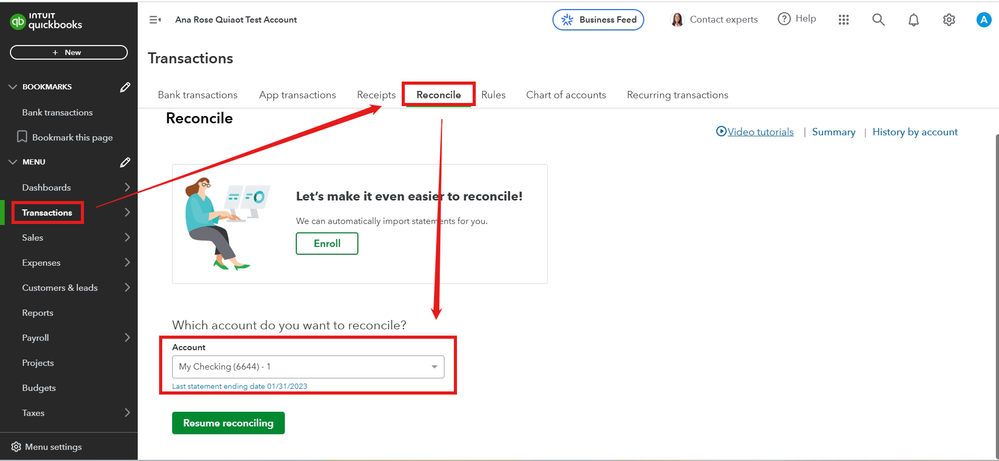This screenshot has width=999, height=461.
Task: Expand the Expenses submenu arrow
Action: point(127,262)
